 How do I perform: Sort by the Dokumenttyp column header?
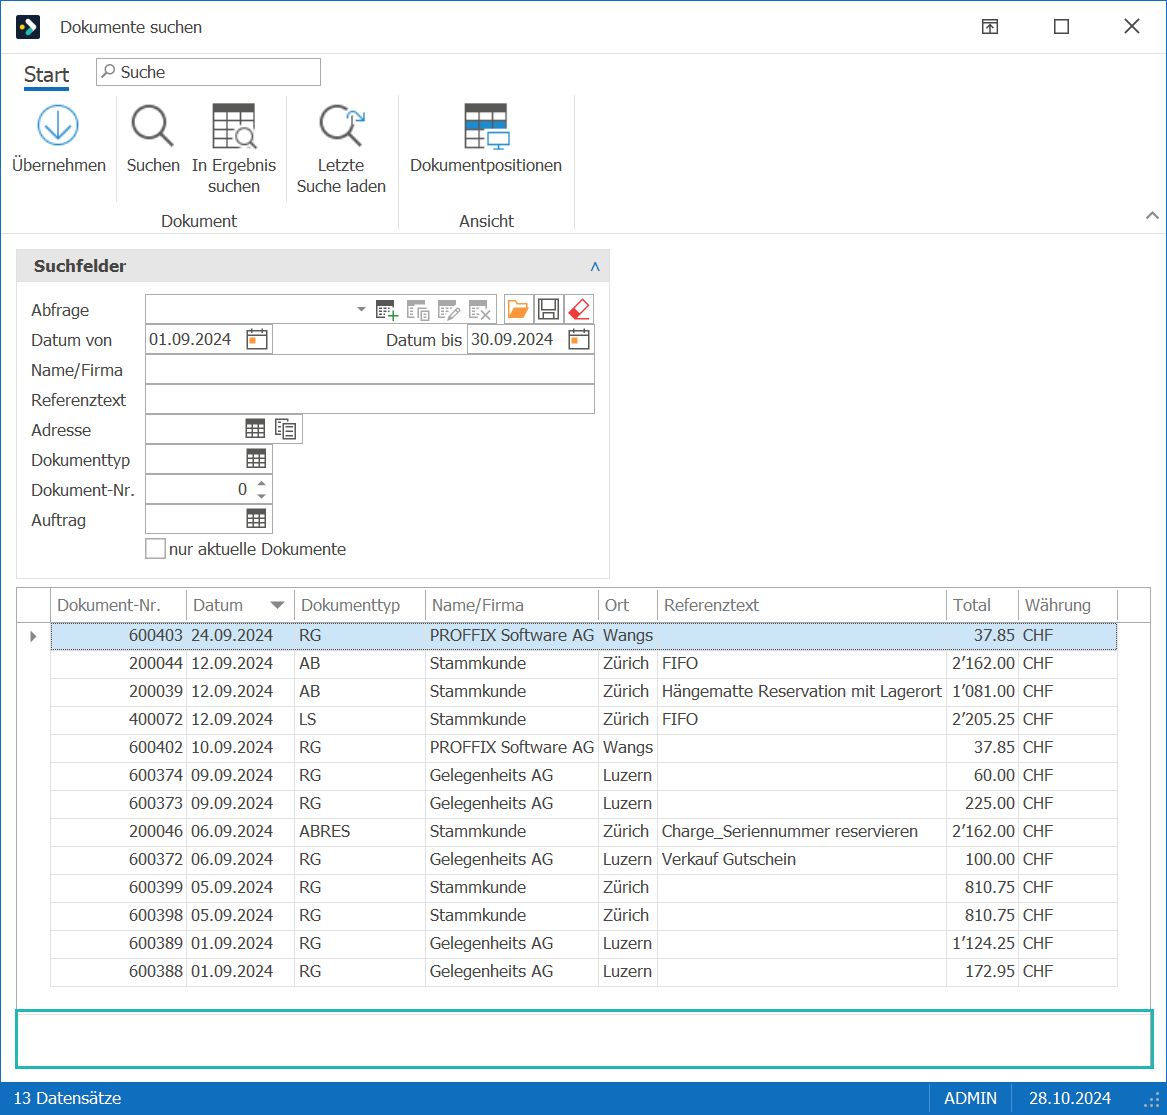pos(360,605)
